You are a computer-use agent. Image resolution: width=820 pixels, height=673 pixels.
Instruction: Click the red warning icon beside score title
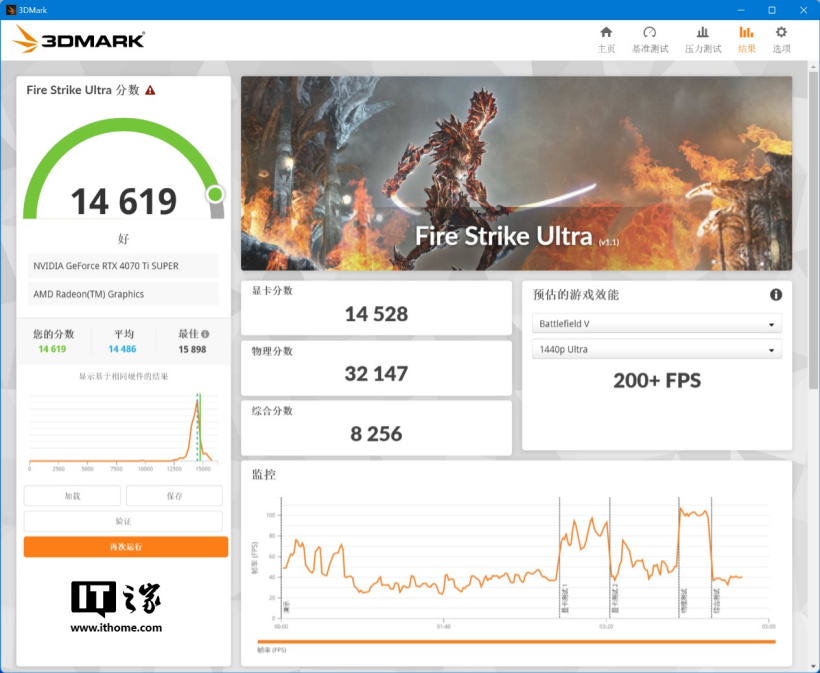click(x=150, y=90)
